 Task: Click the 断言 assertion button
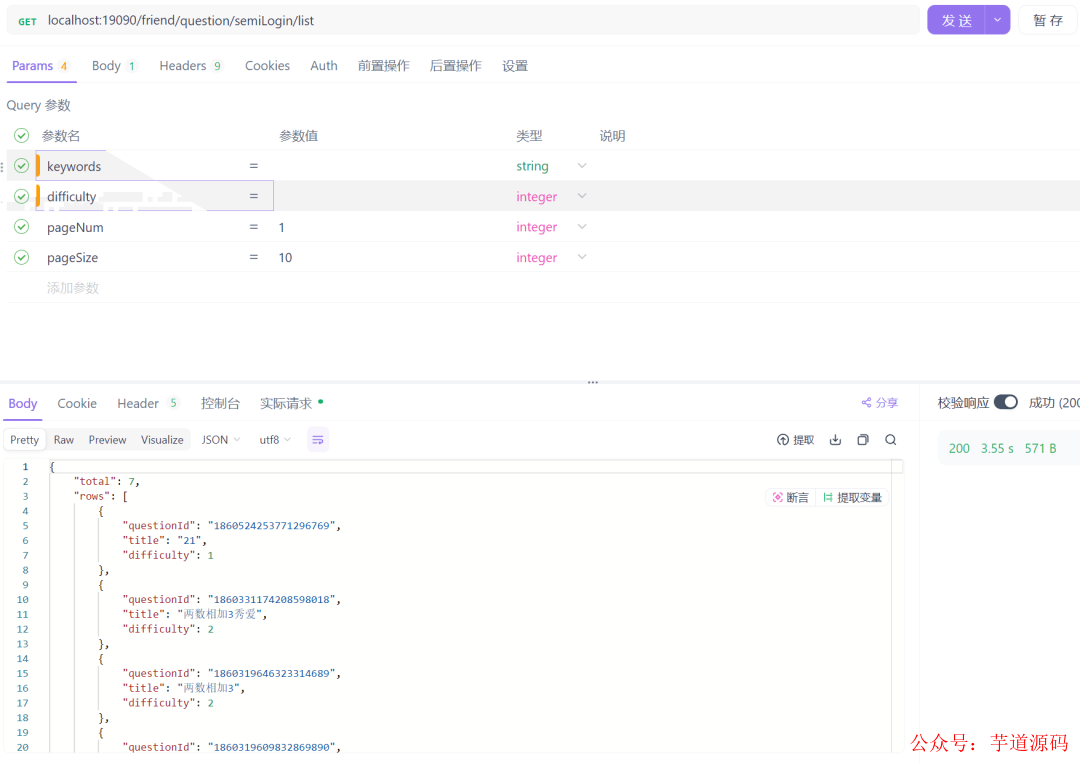click(x=791, y=497)
